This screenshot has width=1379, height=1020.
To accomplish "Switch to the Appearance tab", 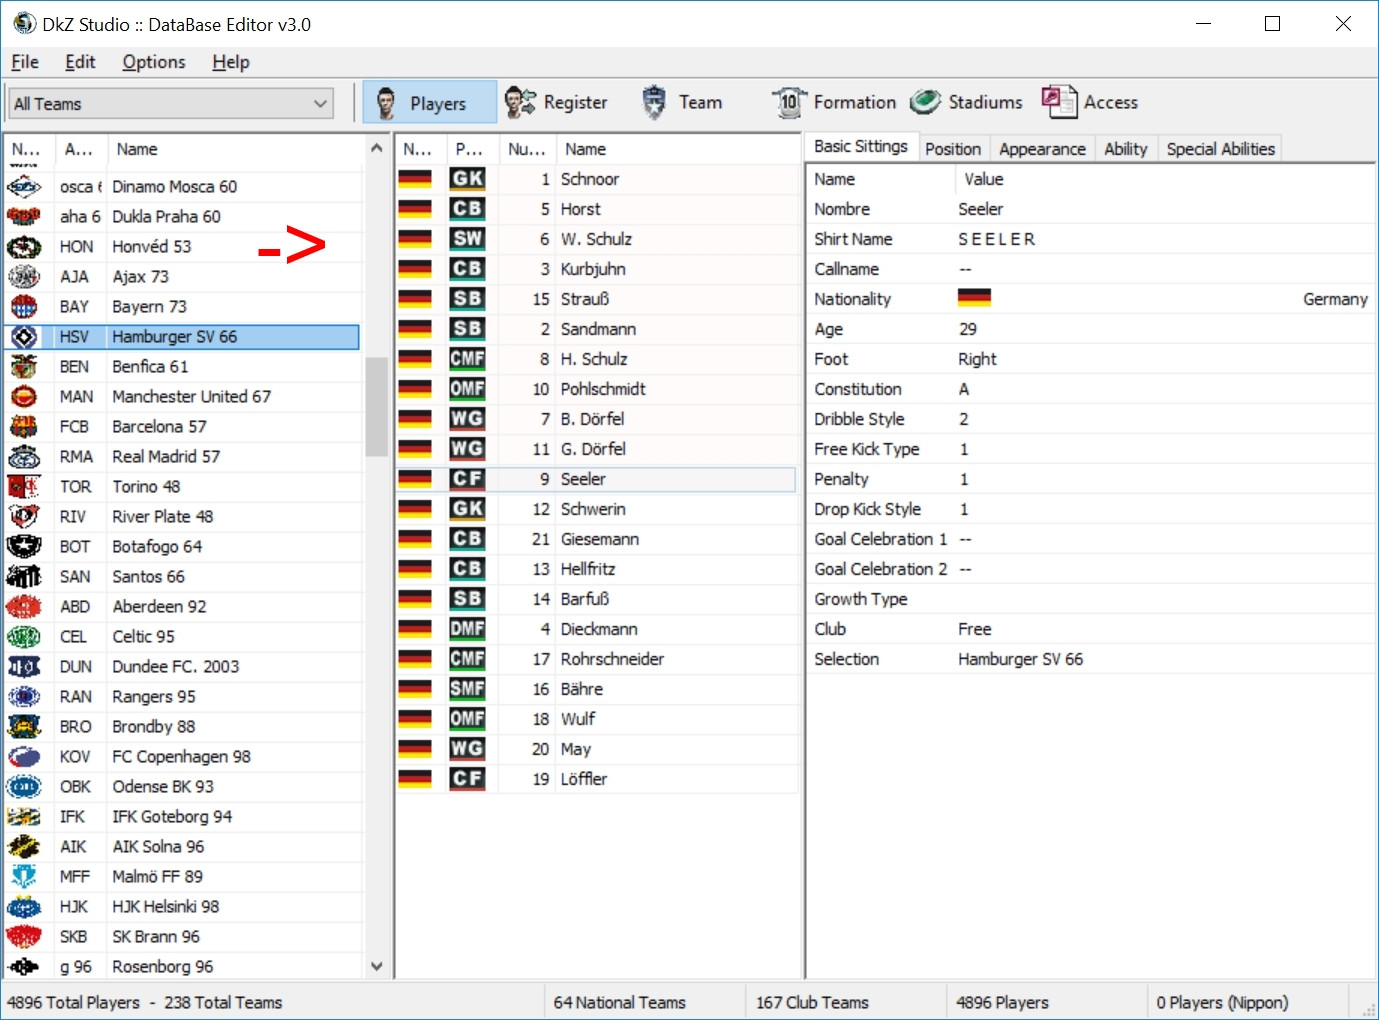I will tap(1042, 149).
